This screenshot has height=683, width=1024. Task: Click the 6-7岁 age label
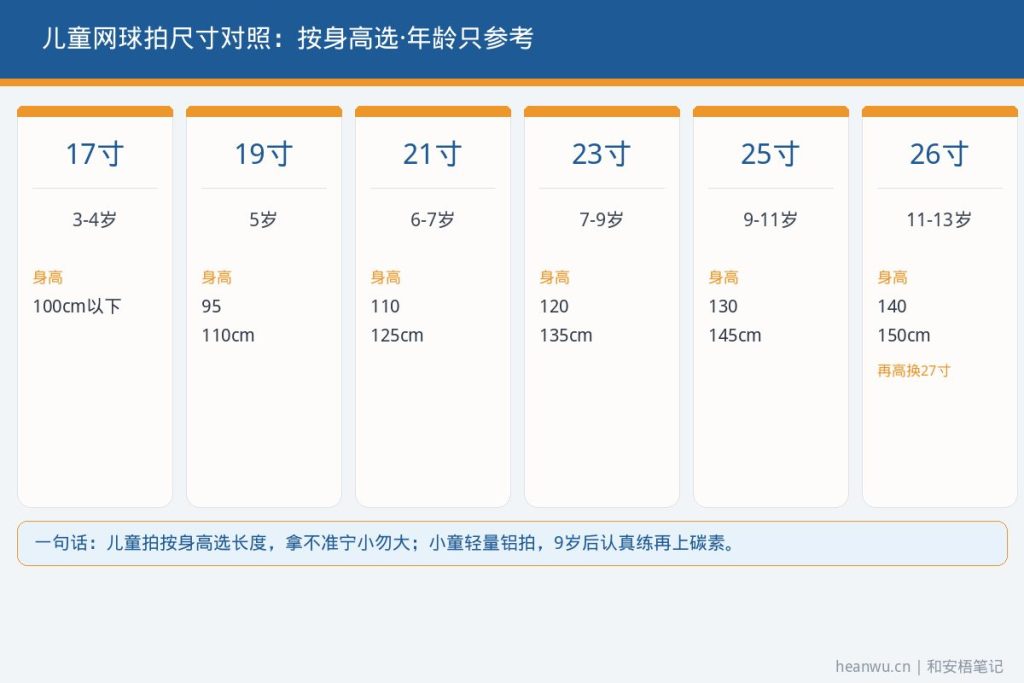tap(432, 219)
